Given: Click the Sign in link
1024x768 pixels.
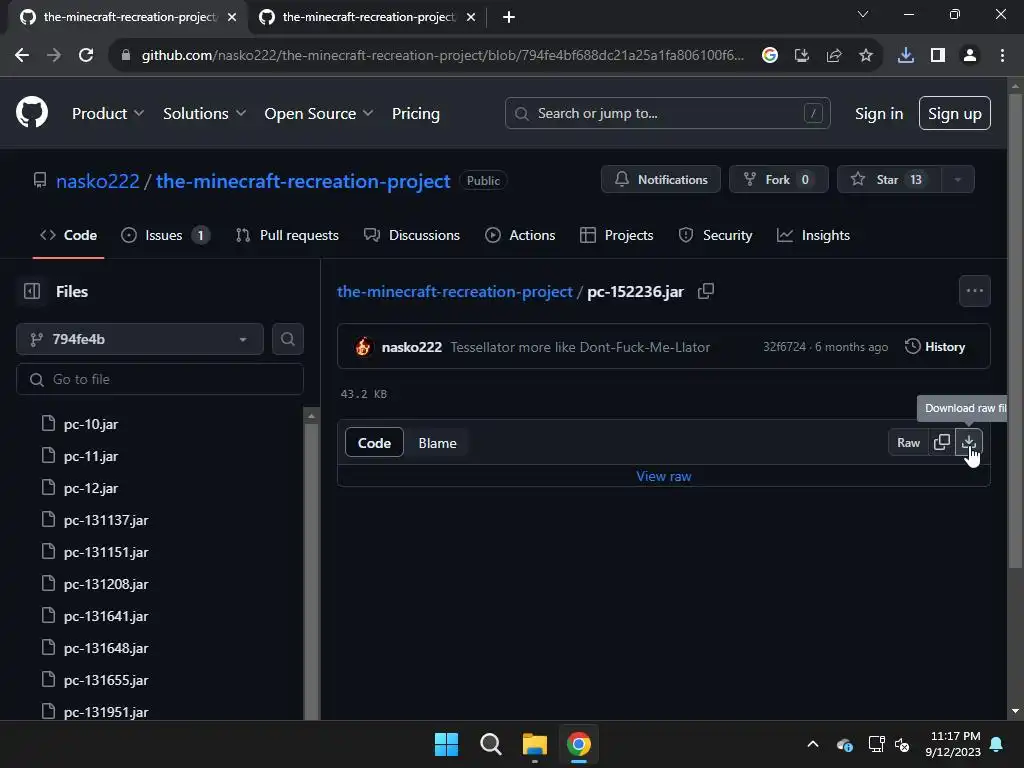Looking at the screenshot, I should (879, 114).
